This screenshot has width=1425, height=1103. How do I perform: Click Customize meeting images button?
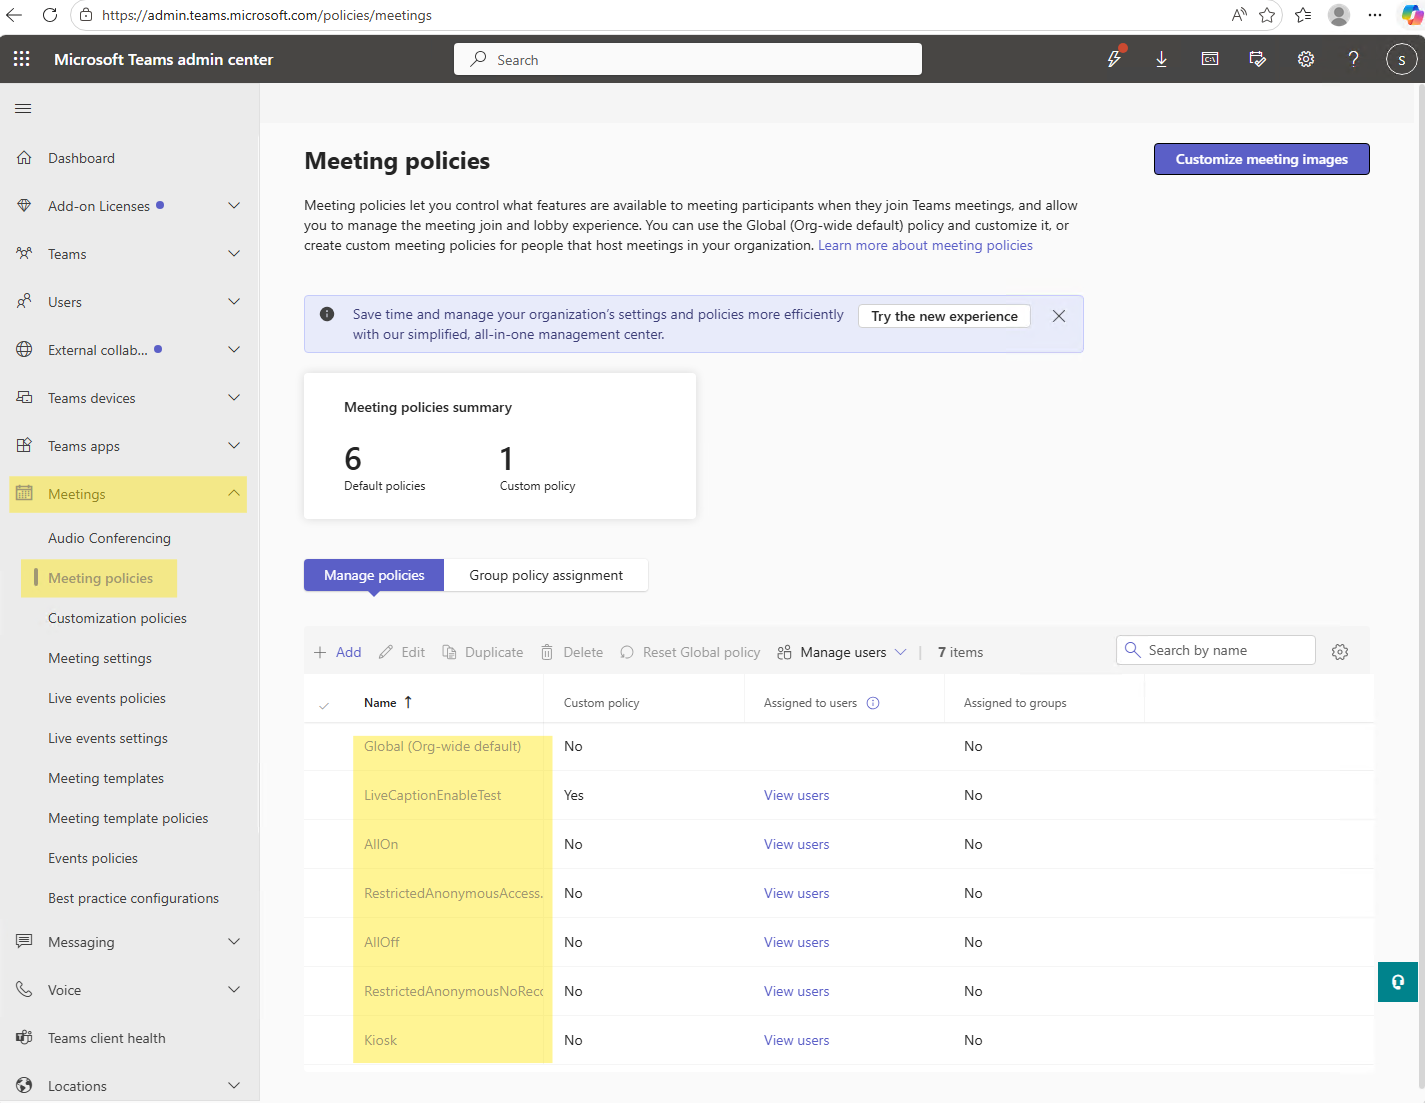tap(1261, 159)
